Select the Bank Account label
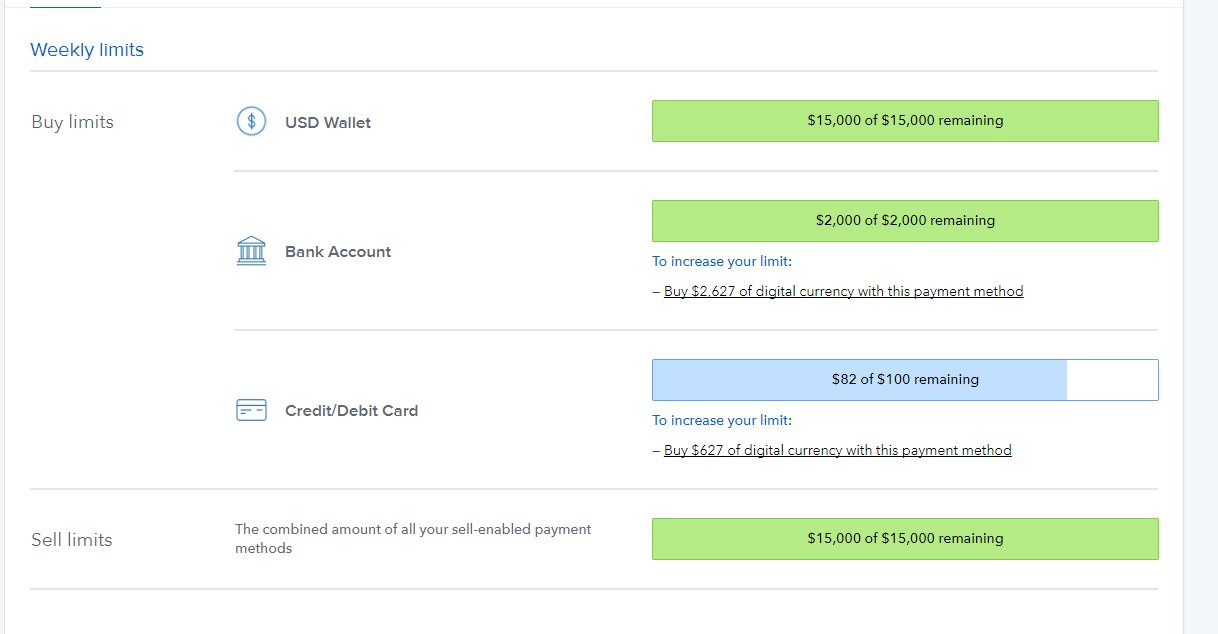 tap(338, 252)
